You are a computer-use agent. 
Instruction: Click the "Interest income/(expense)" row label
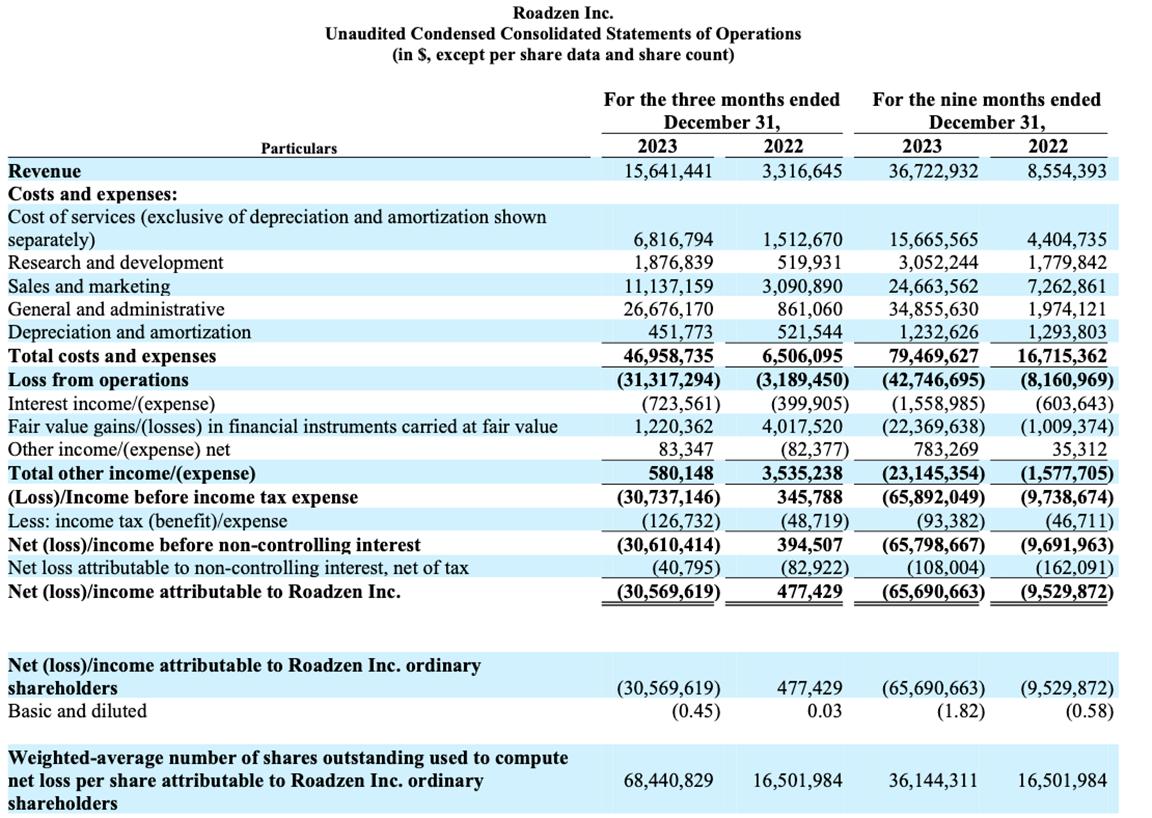pyautogui.click(x=112, y=403)
